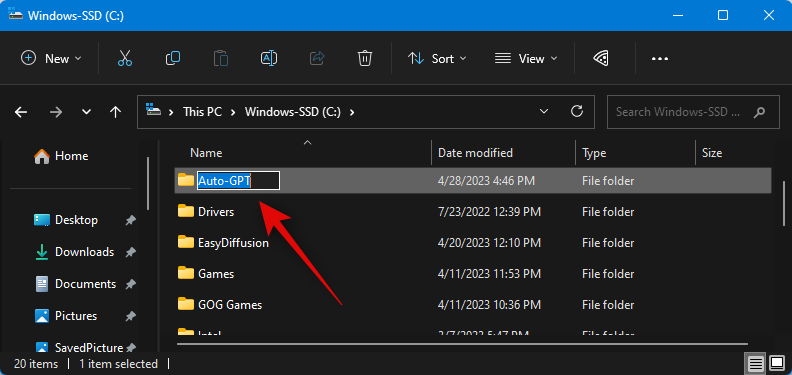Image resolution: width=792 pixels, height=375 pixels.
Task: Click the pin icon beside Pictures
Action: point(130,316)
